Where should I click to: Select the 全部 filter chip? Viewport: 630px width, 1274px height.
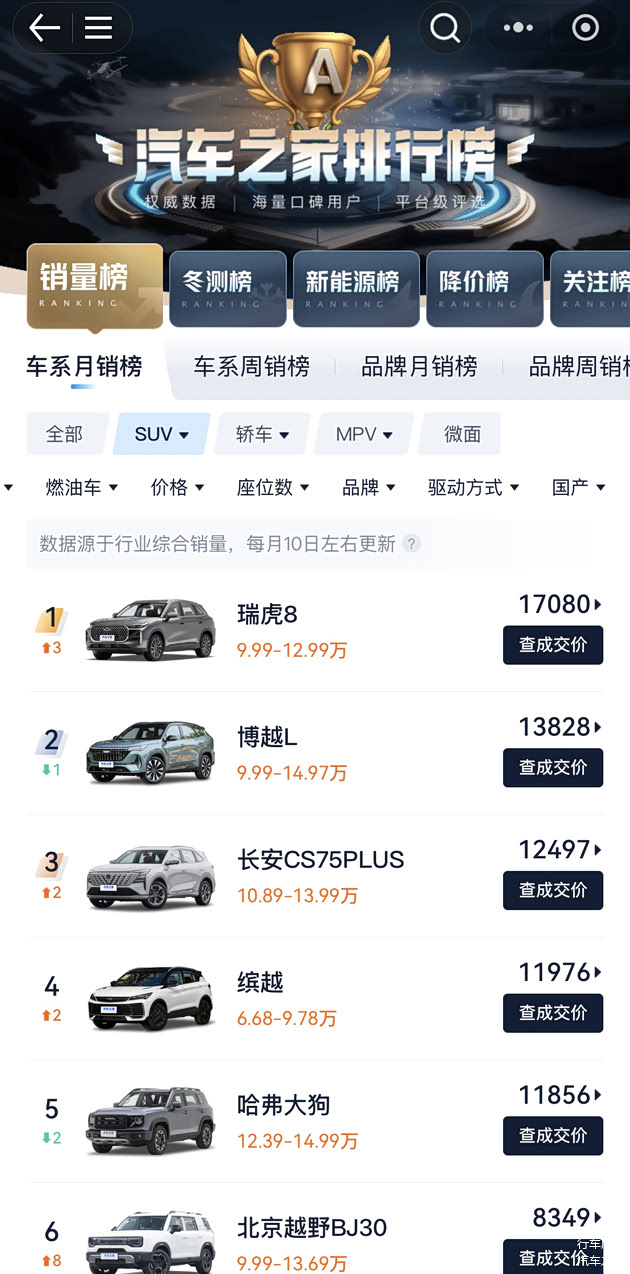click(x=64, y=434)
